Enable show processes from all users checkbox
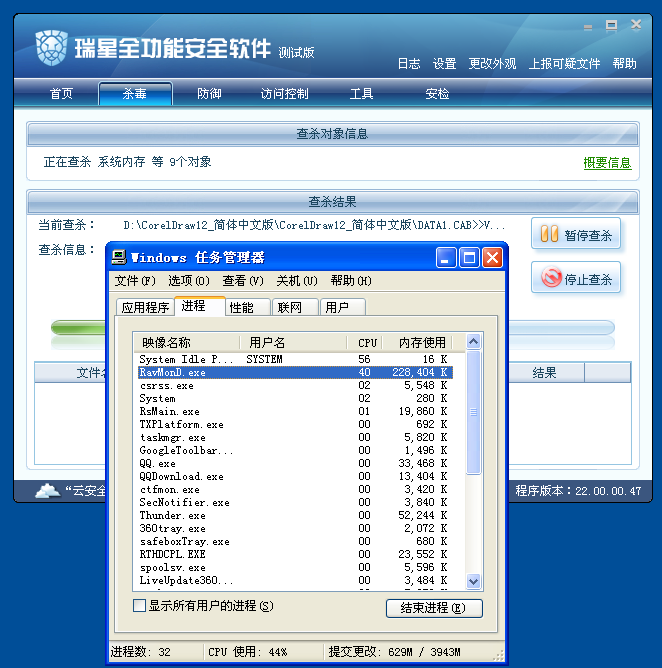Viewport: 662px width, 668px height. coord(139,605)
